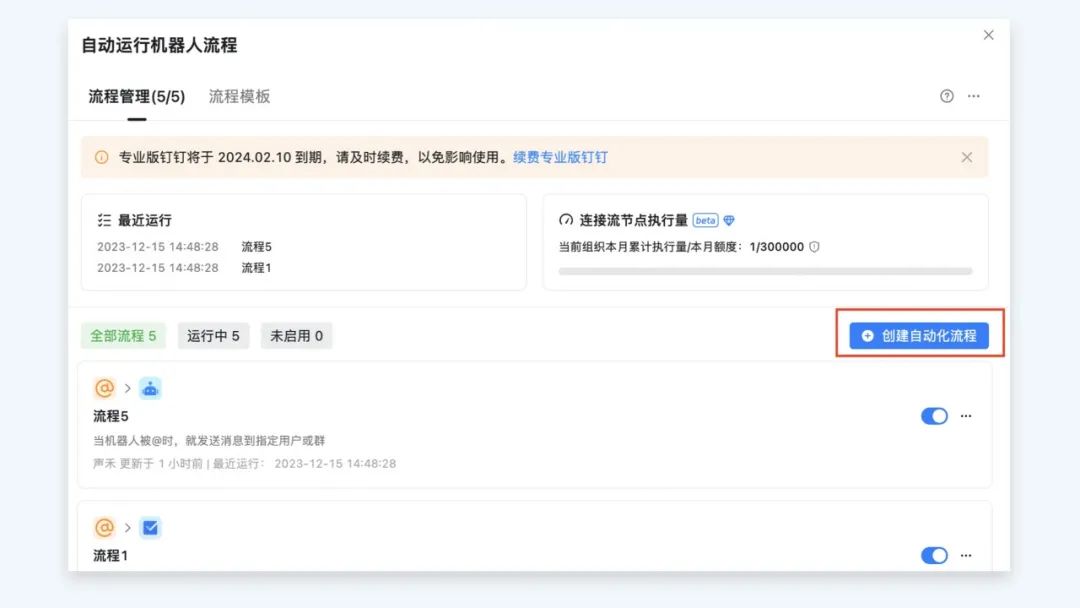Filter by 运行中 5
Screen dimensions: 1080x608
pos(214,336)
